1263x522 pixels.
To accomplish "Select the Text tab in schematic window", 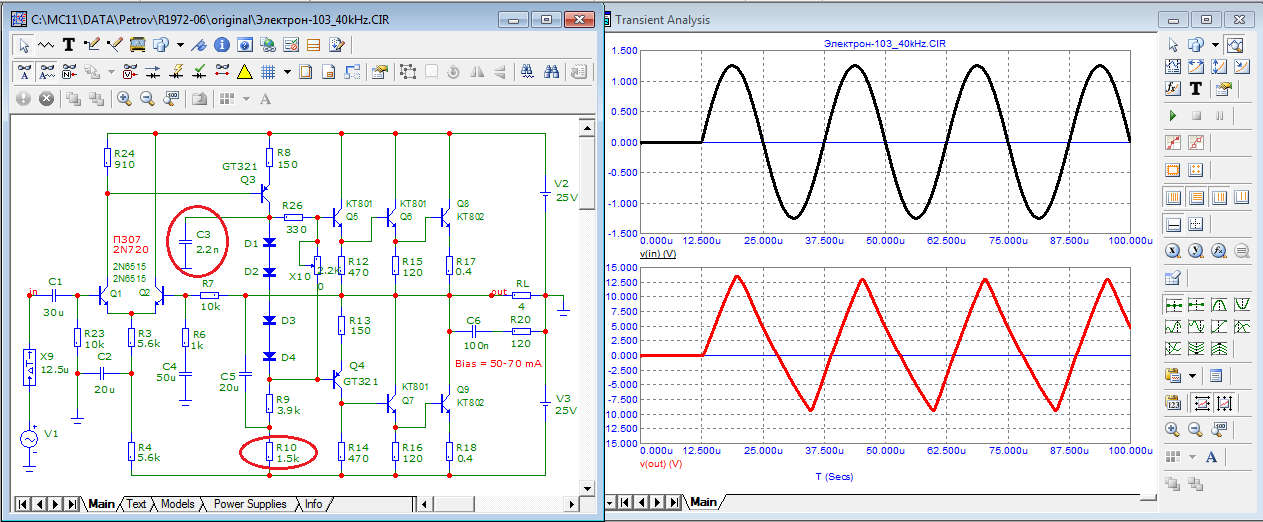I will (136, 504).
